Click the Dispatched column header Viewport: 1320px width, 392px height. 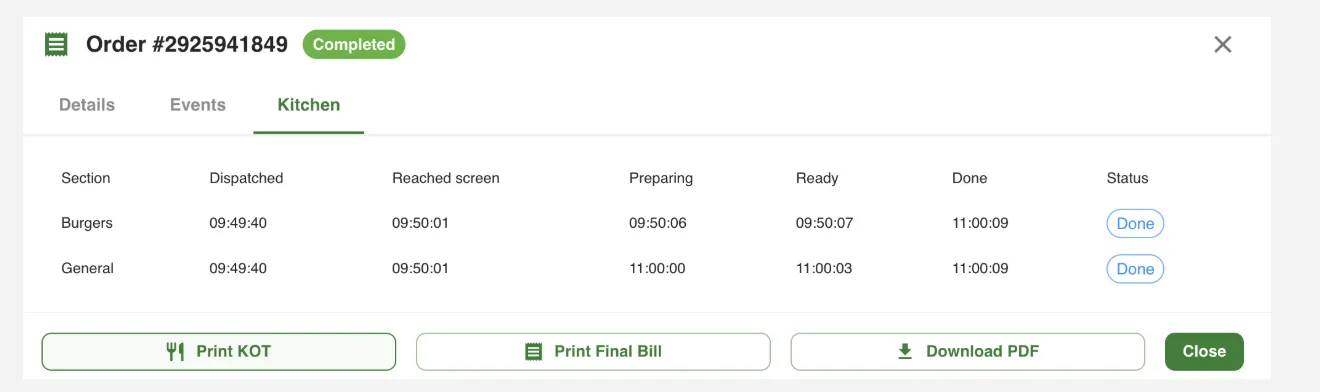[x=246, y=178]
